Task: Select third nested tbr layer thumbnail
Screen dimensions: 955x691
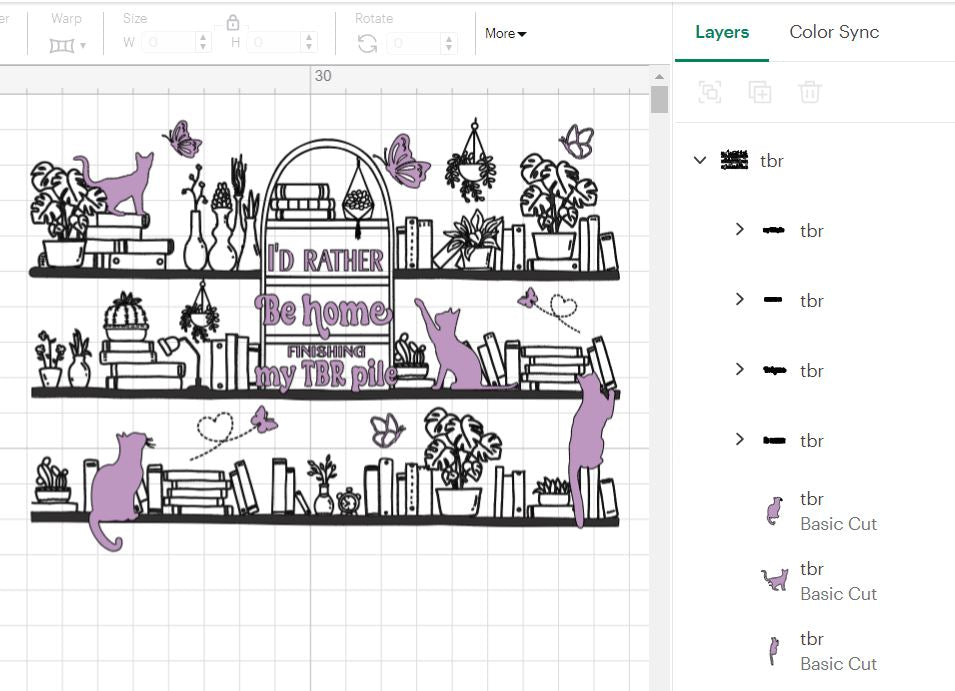Action: (774, 370)
